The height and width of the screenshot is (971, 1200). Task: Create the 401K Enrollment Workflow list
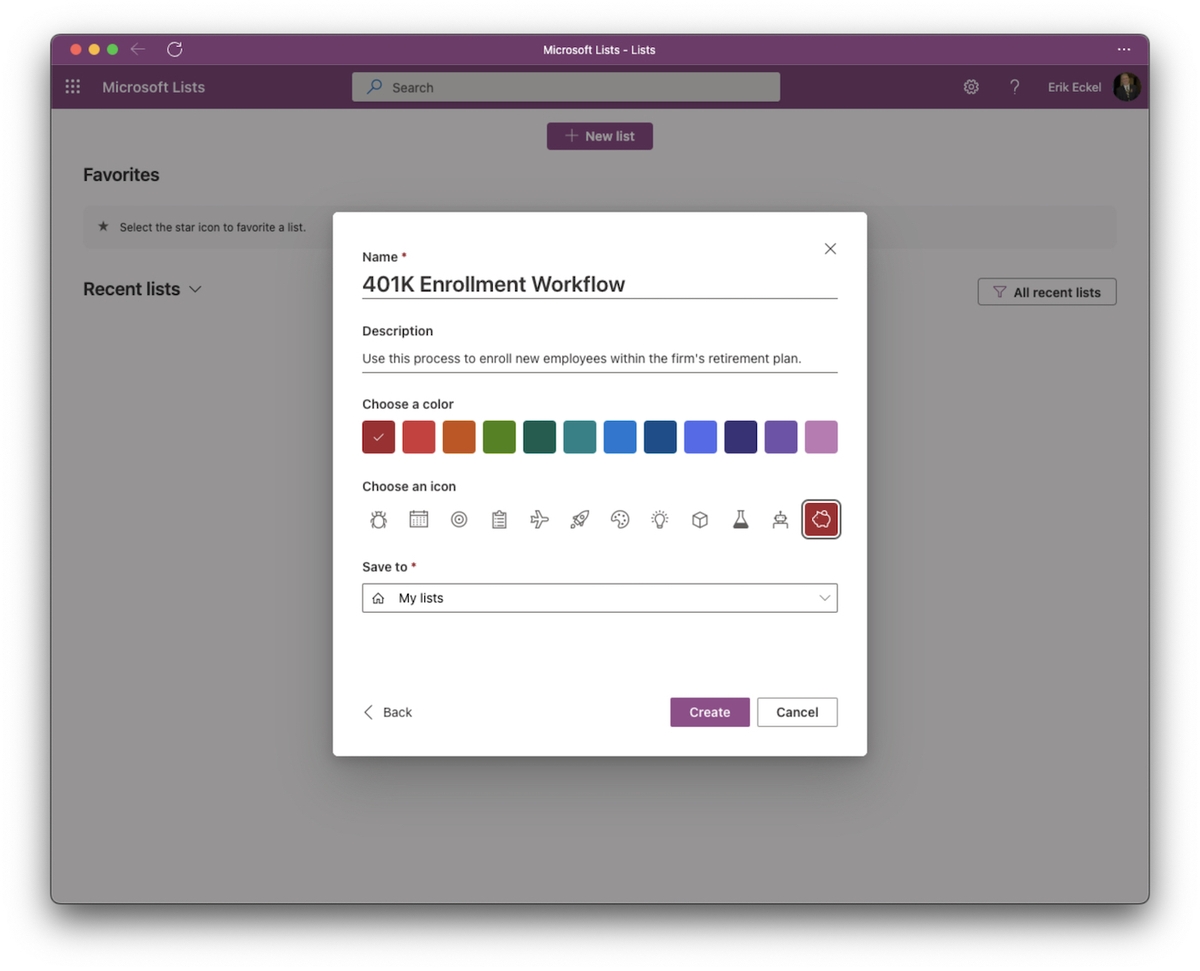pos(709,712)
